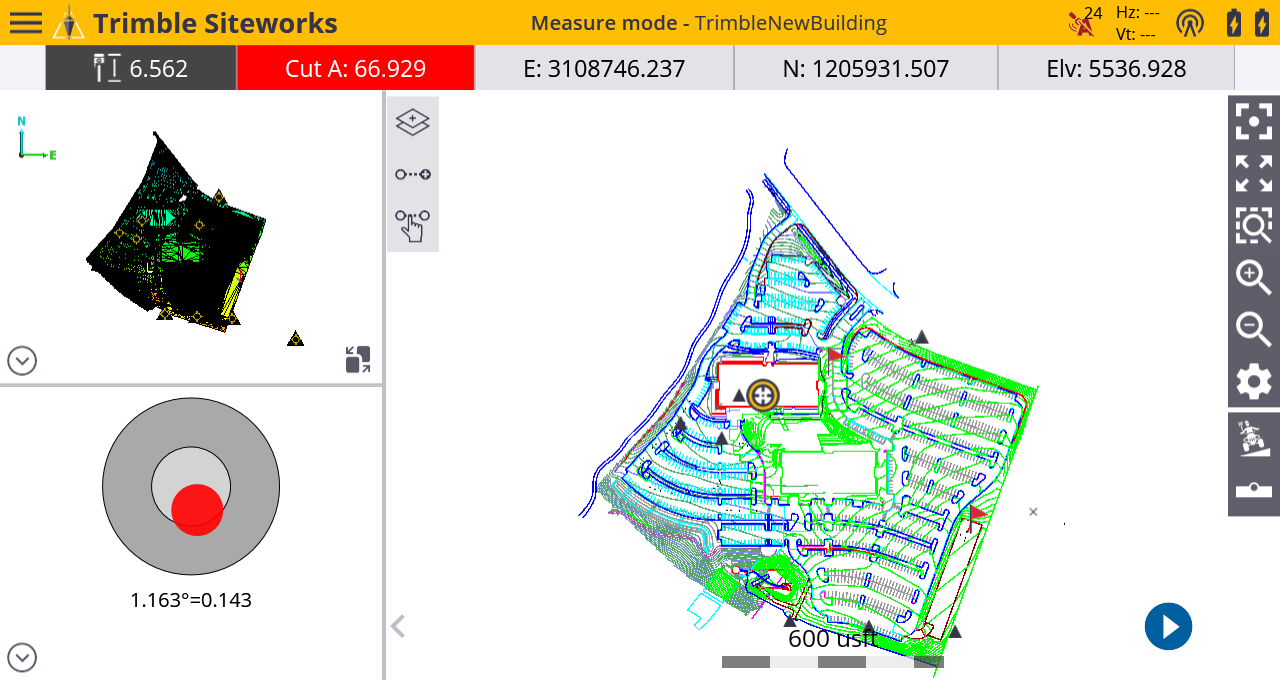1280x680 pixels.
Task: Click the Trimble Siteworks logo icon
Action: (x=68, y=22)
